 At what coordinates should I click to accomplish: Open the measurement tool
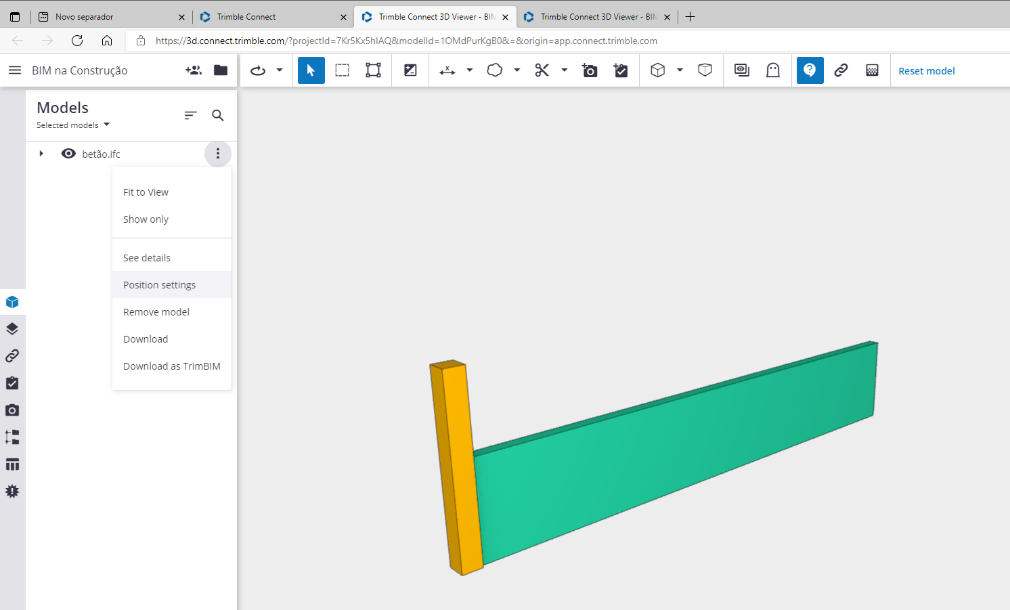tap(447, 71)
